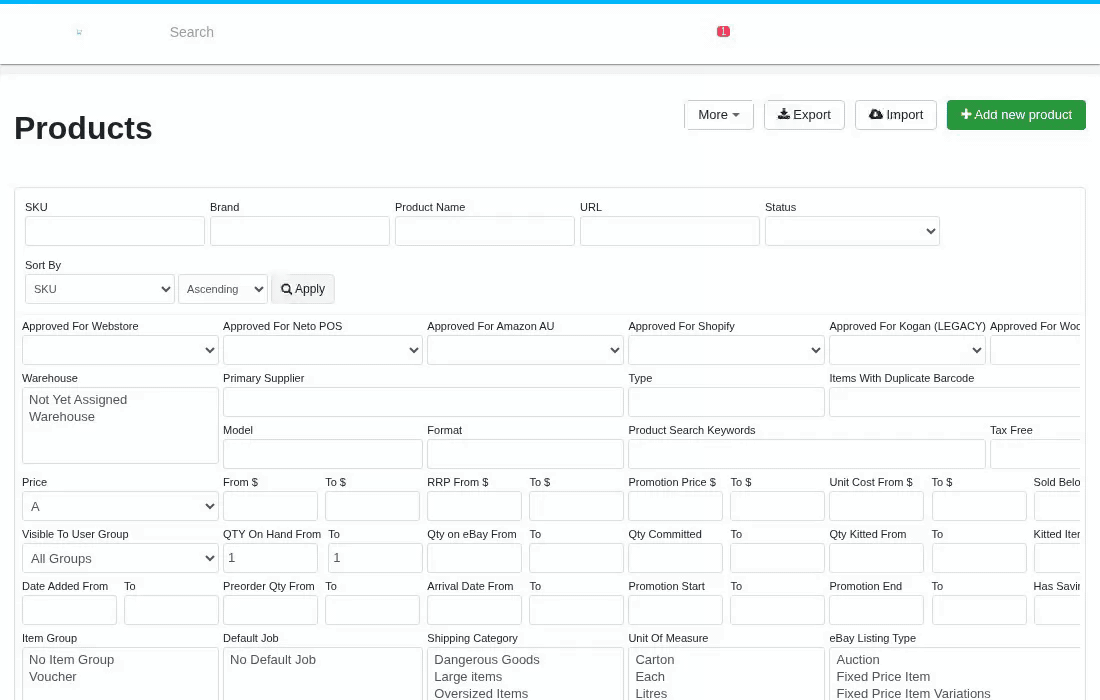1100x700 pixels.
Task: Click the small logo icon in header
Action: pos(79,32)
